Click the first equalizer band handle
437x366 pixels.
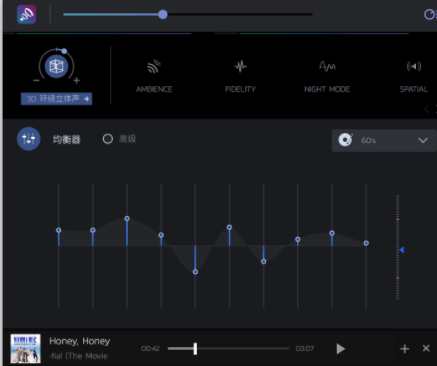(59, 230)
